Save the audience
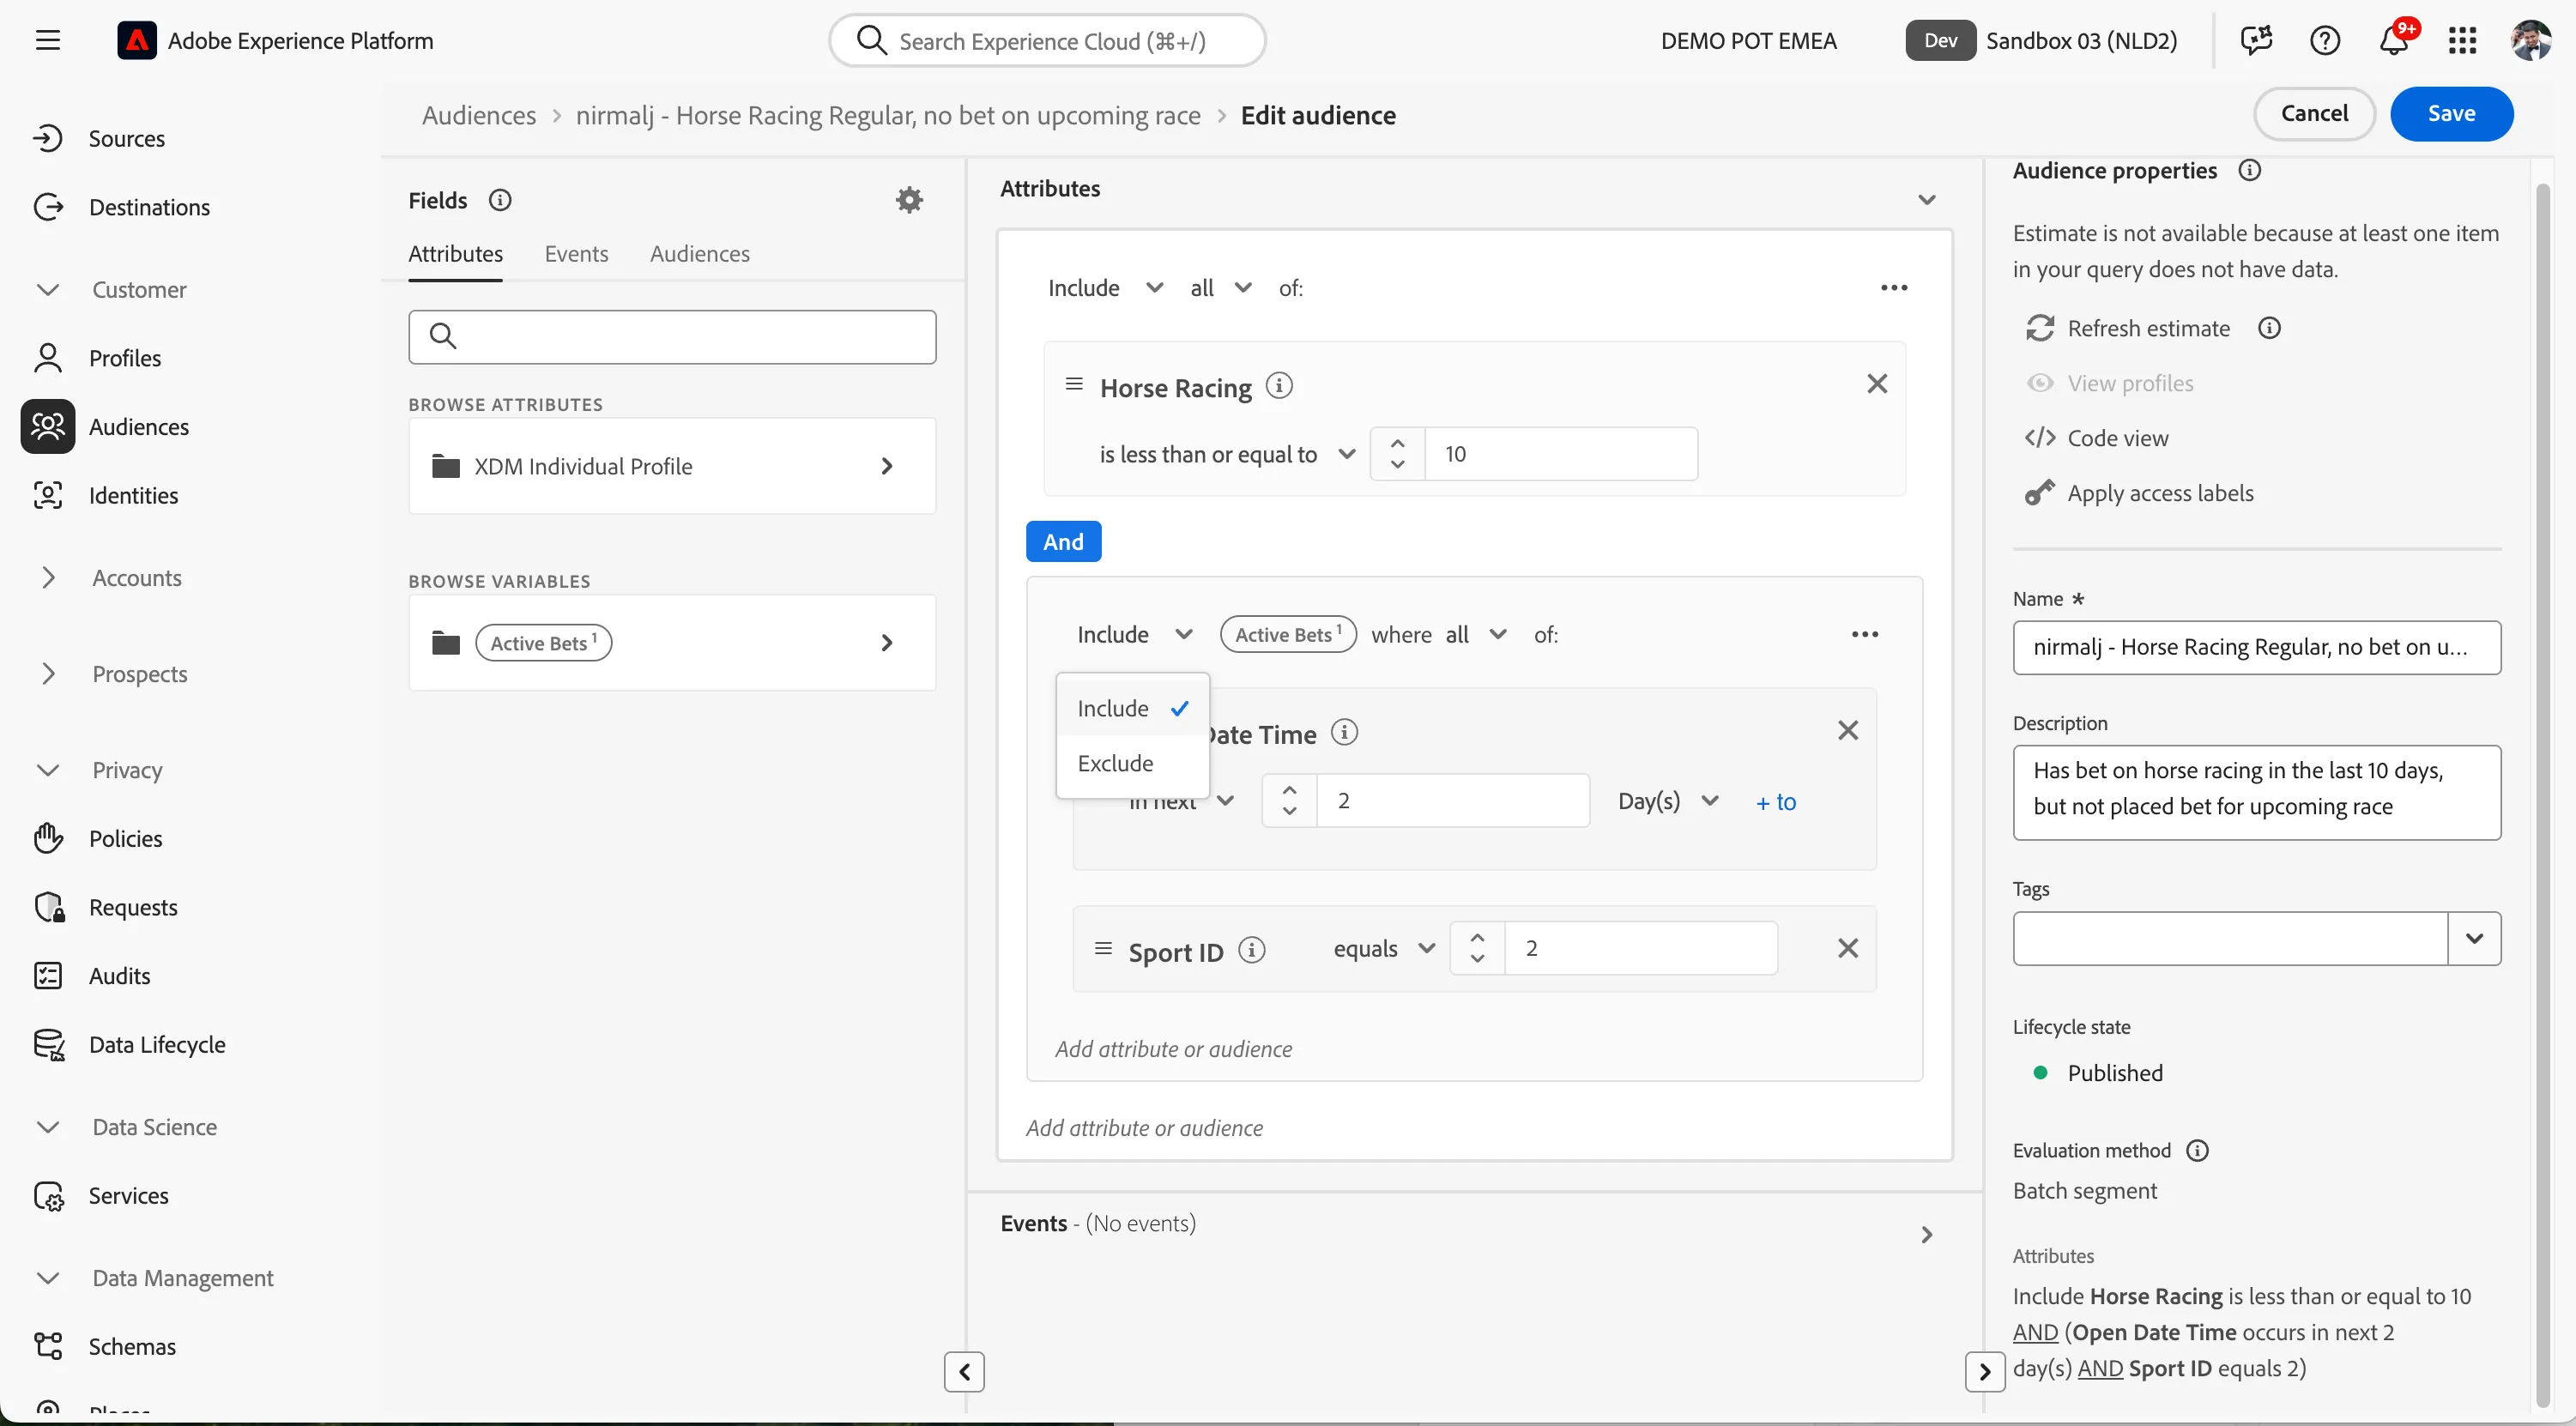The image size is (2576, 1426). 2452,114
